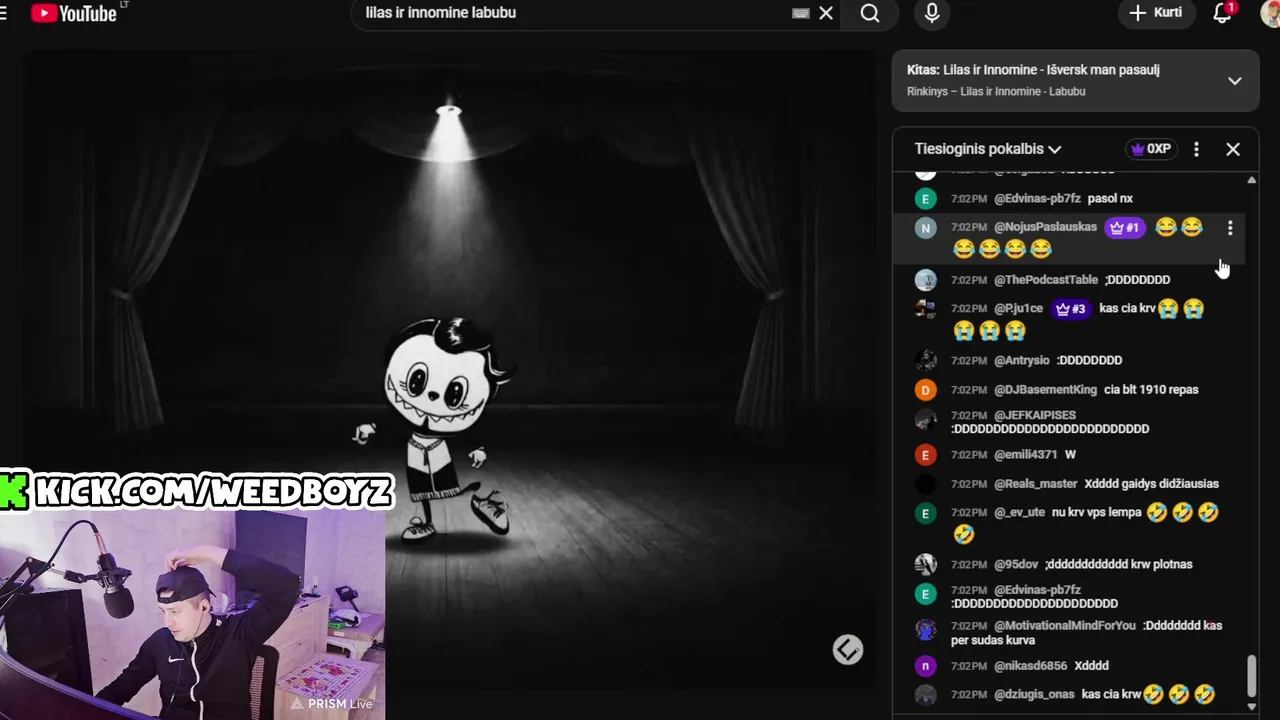Click the @_ev_ute username
The height and width of the screenshot is (720, 1280).
[1019, 512]
